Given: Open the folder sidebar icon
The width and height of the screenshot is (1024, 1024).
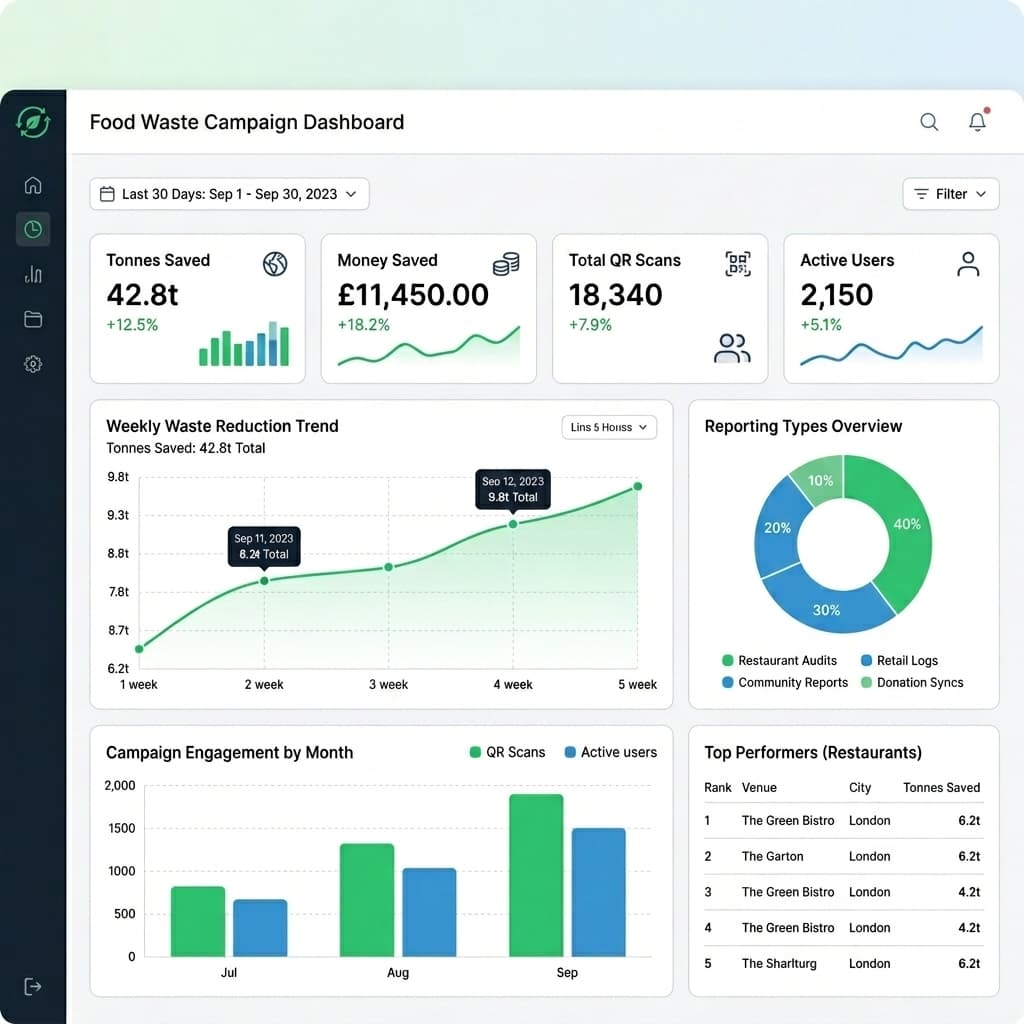Looking at the screenshot, I should pos(33,319).
